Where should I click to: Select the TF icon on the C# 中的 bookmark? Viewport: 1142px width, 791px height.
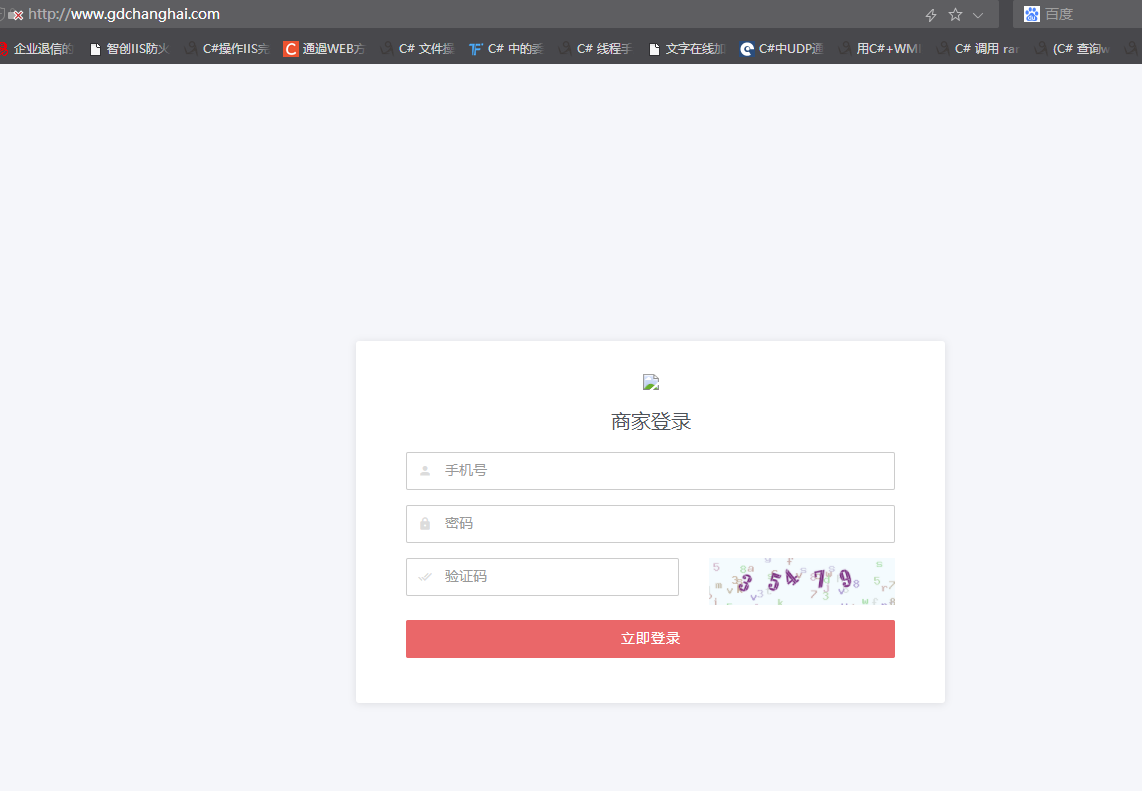click(477, 47)
